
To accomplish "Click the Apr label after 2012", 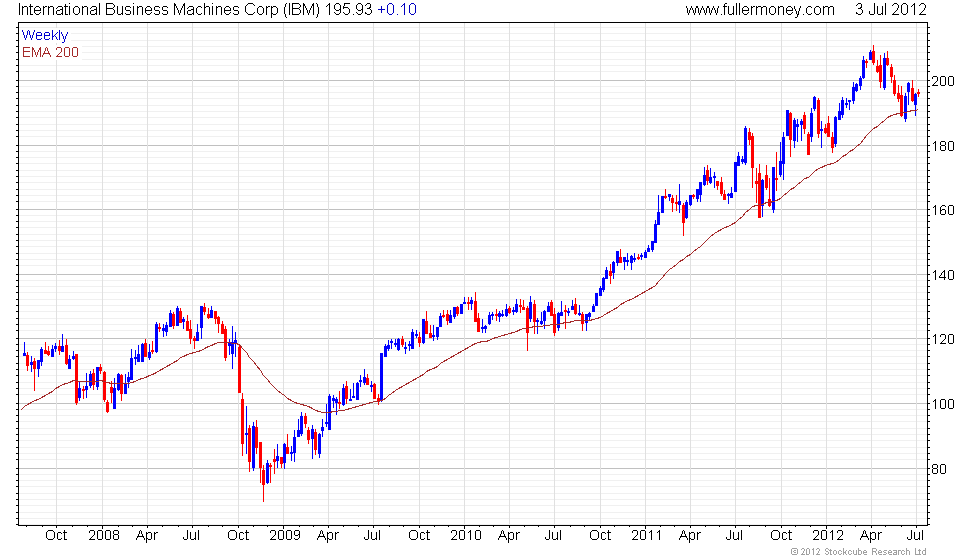I will [871, 536].
